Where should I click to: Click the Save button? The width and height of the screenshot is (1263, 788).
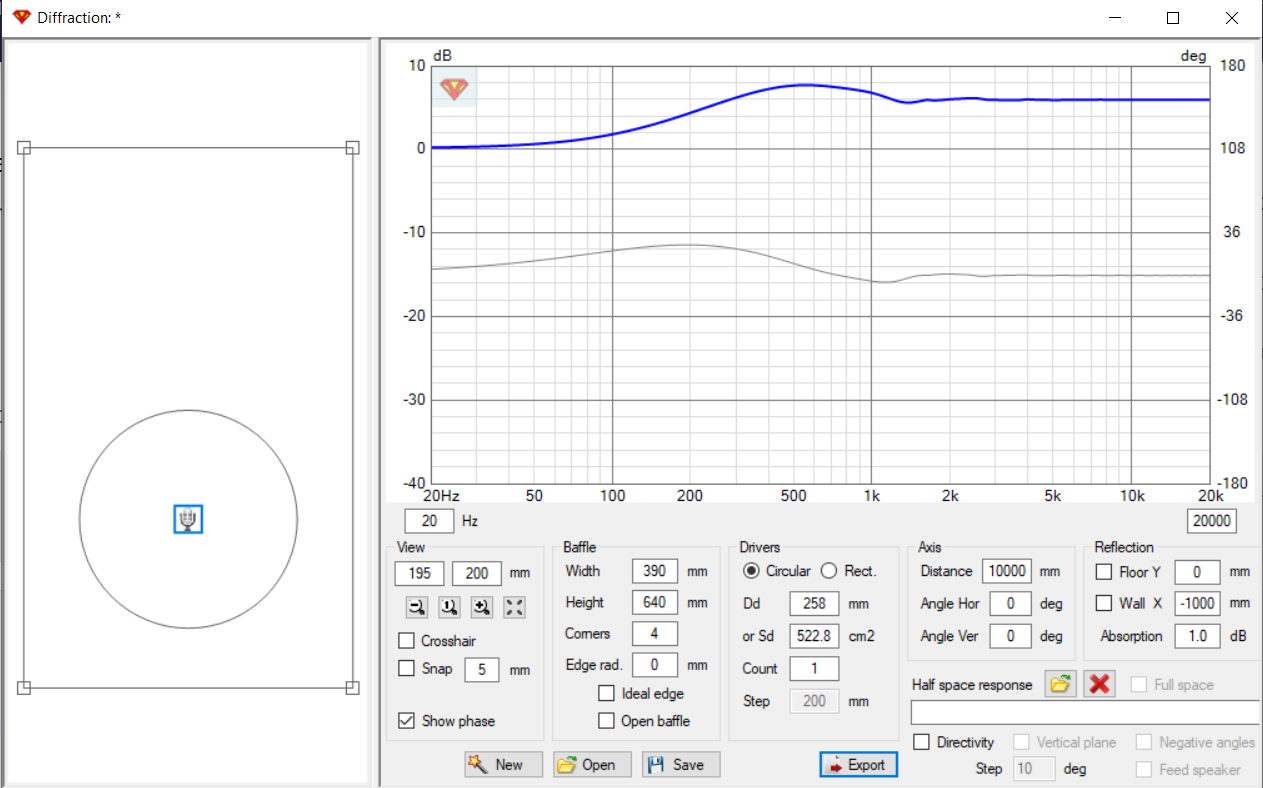coord(681,764)
